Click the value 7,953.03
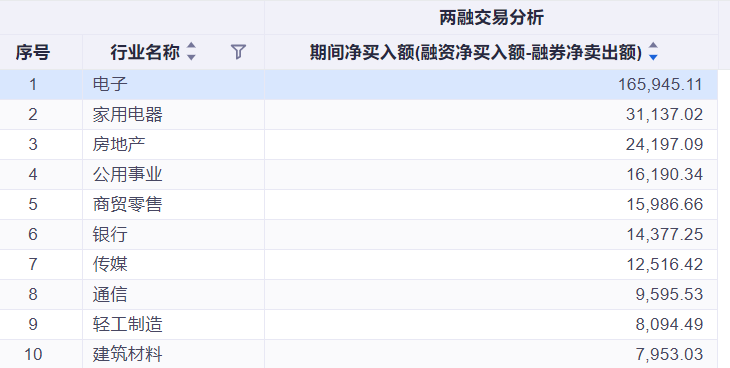Image resolution: width=730 pixels, height=368 pixels. pyautogui.click(x=669, y=354)
